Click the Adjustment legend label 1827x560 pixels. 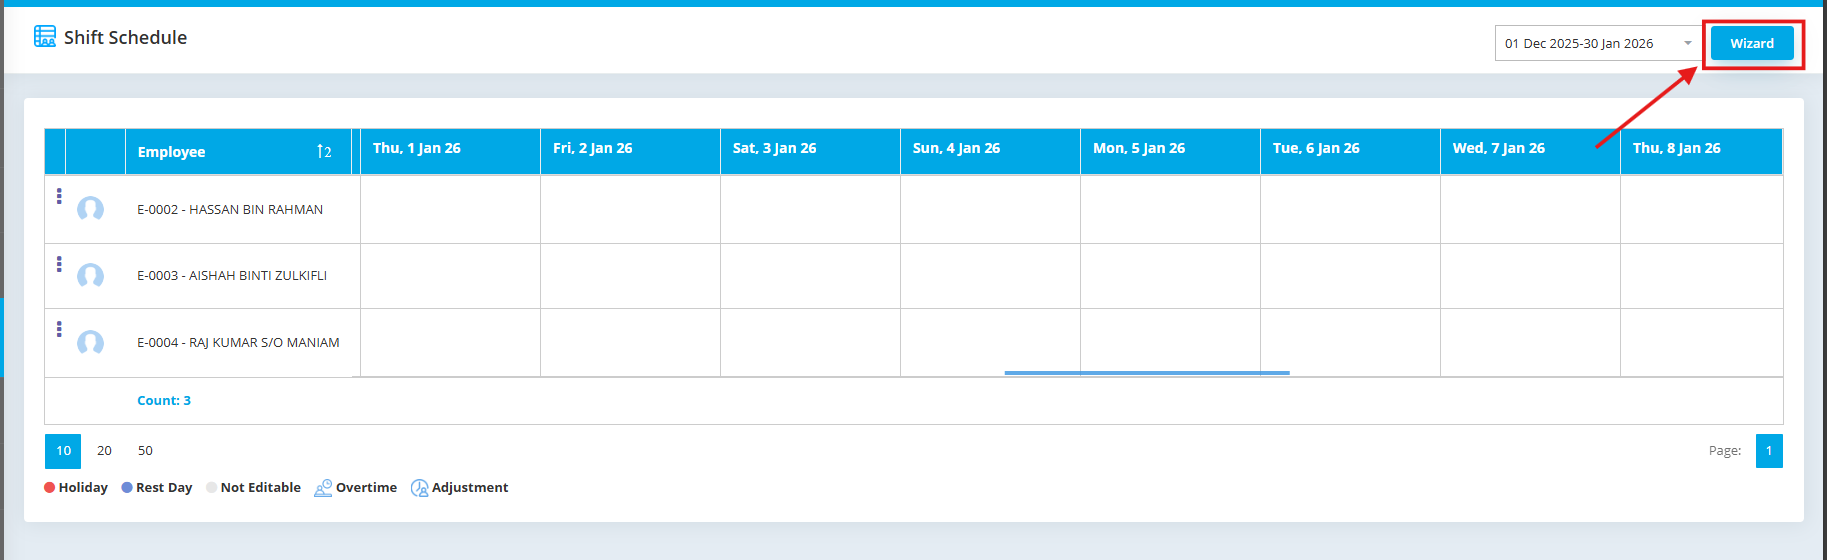click(x=470, y=488)
